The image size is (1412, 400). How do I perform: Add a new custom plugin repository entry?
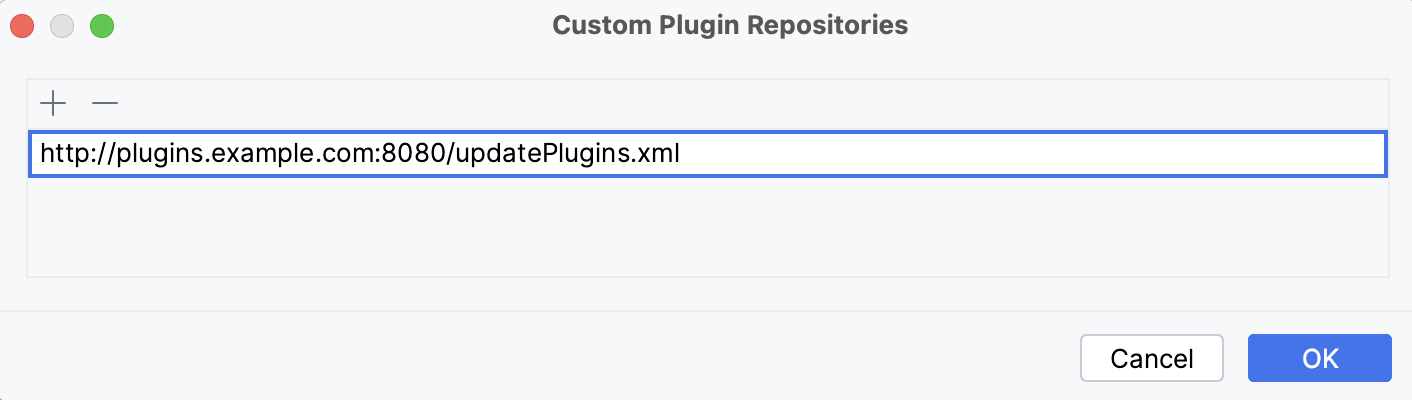coord(52,102)
